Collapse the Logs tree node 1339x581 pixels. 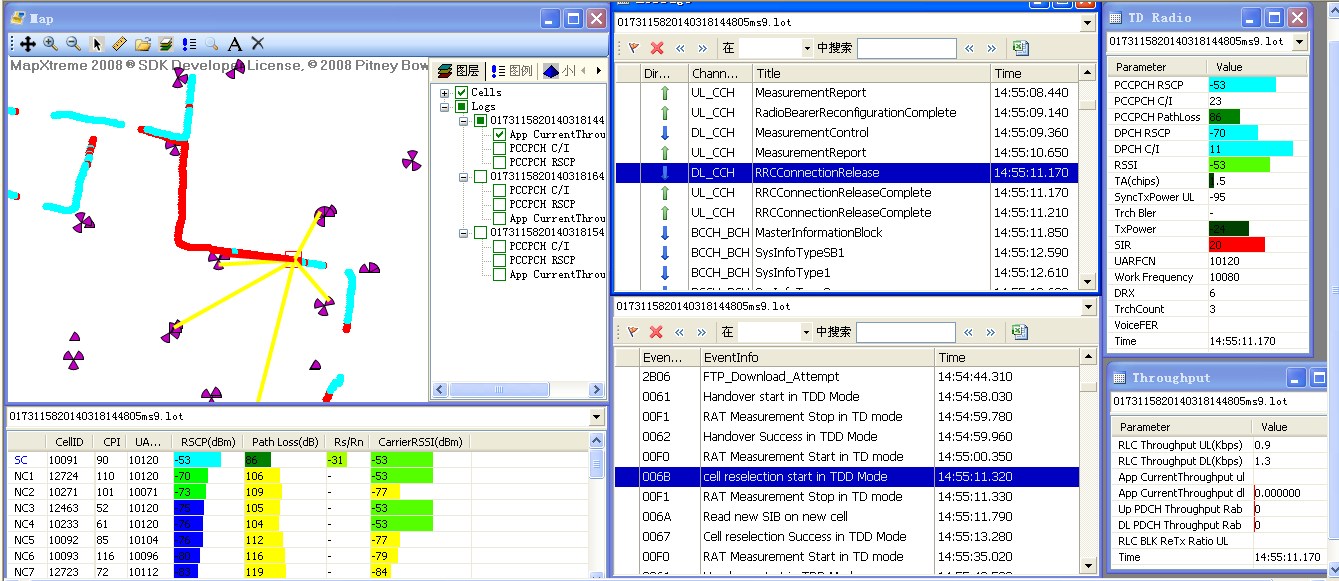[444, 107]
